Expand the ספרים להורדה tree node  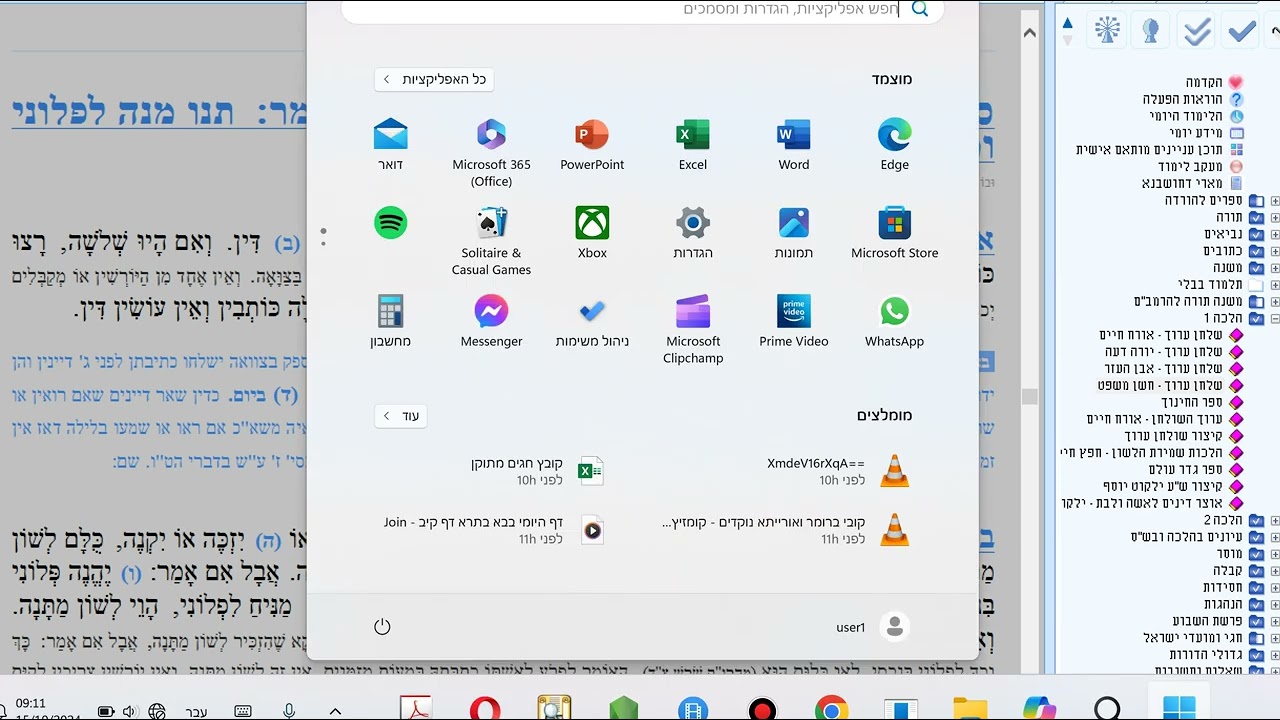1275,201
